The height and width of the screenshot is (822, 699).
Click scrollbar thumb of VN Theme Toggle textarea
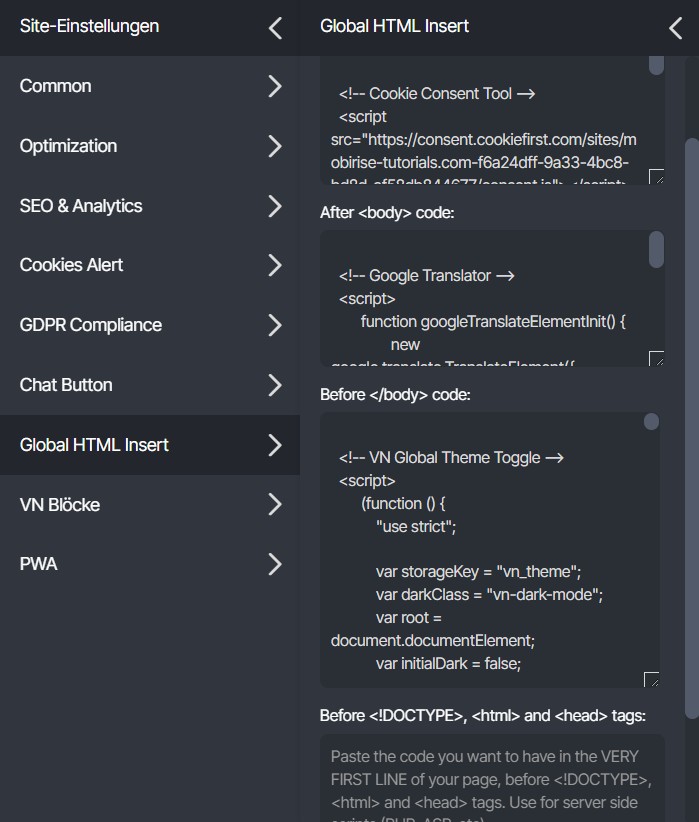tap(651, 421)
